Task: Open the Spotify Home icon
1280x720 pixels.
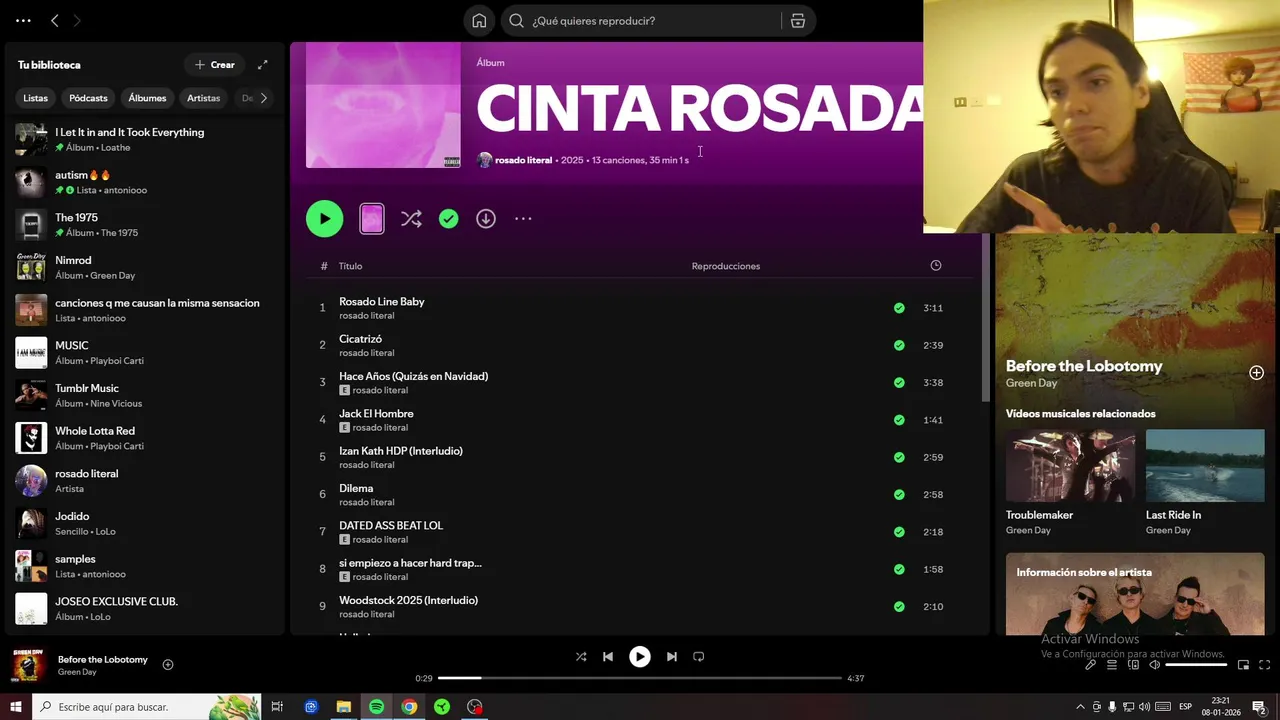Action: point(479,21)
